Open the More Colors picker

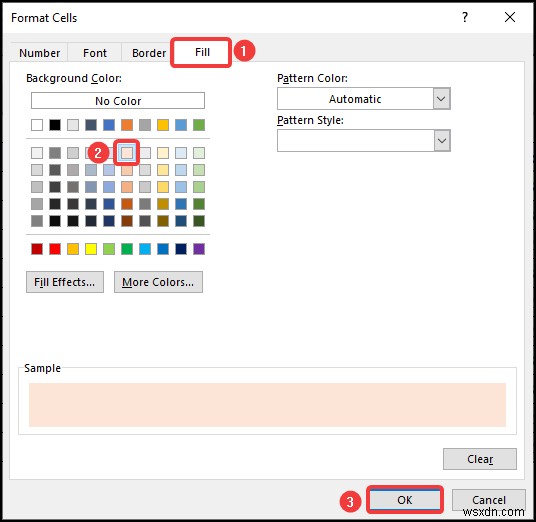coord(158,282)
